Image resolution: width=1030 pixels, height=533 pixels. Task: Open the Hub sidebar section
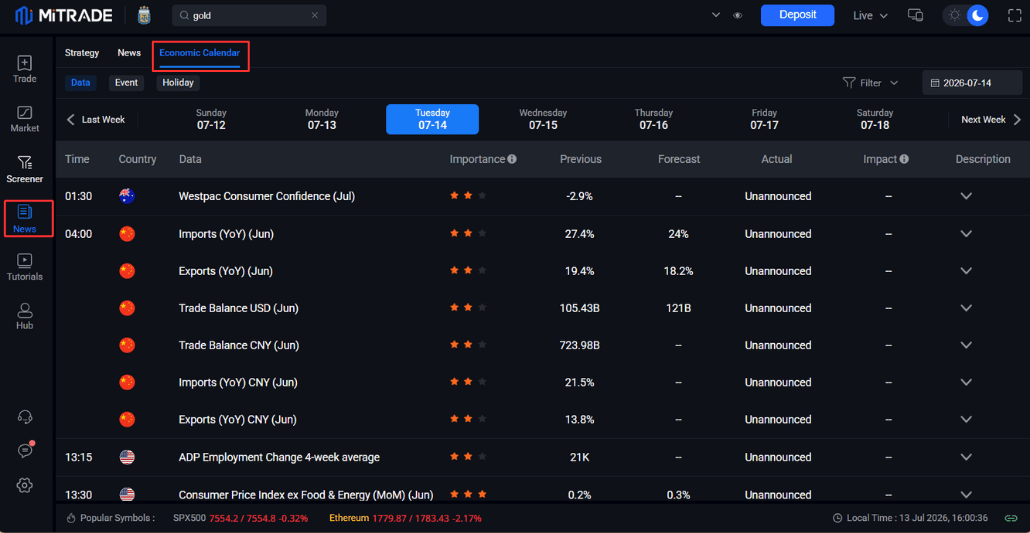click(25, 317)
